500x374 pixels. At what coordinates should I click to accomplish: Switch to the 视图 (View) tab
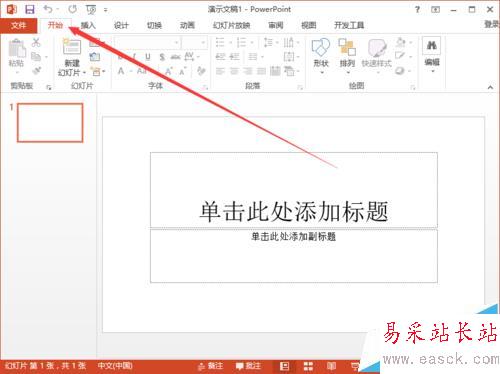pos(308,25)
